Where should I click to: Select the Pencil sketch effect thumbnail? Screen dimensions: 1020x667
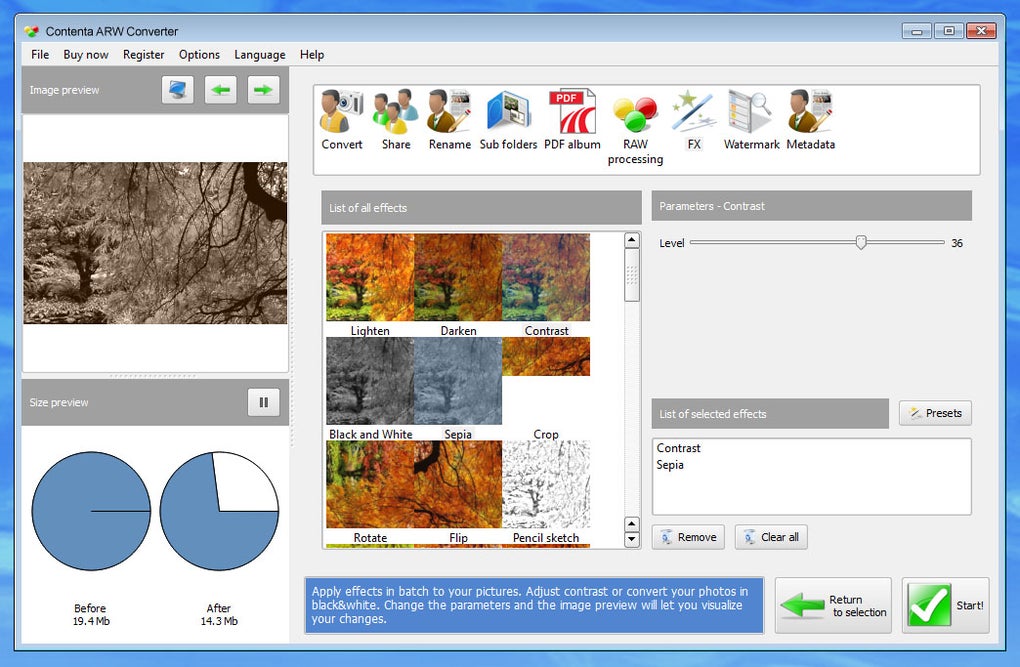tap(546, 492)
